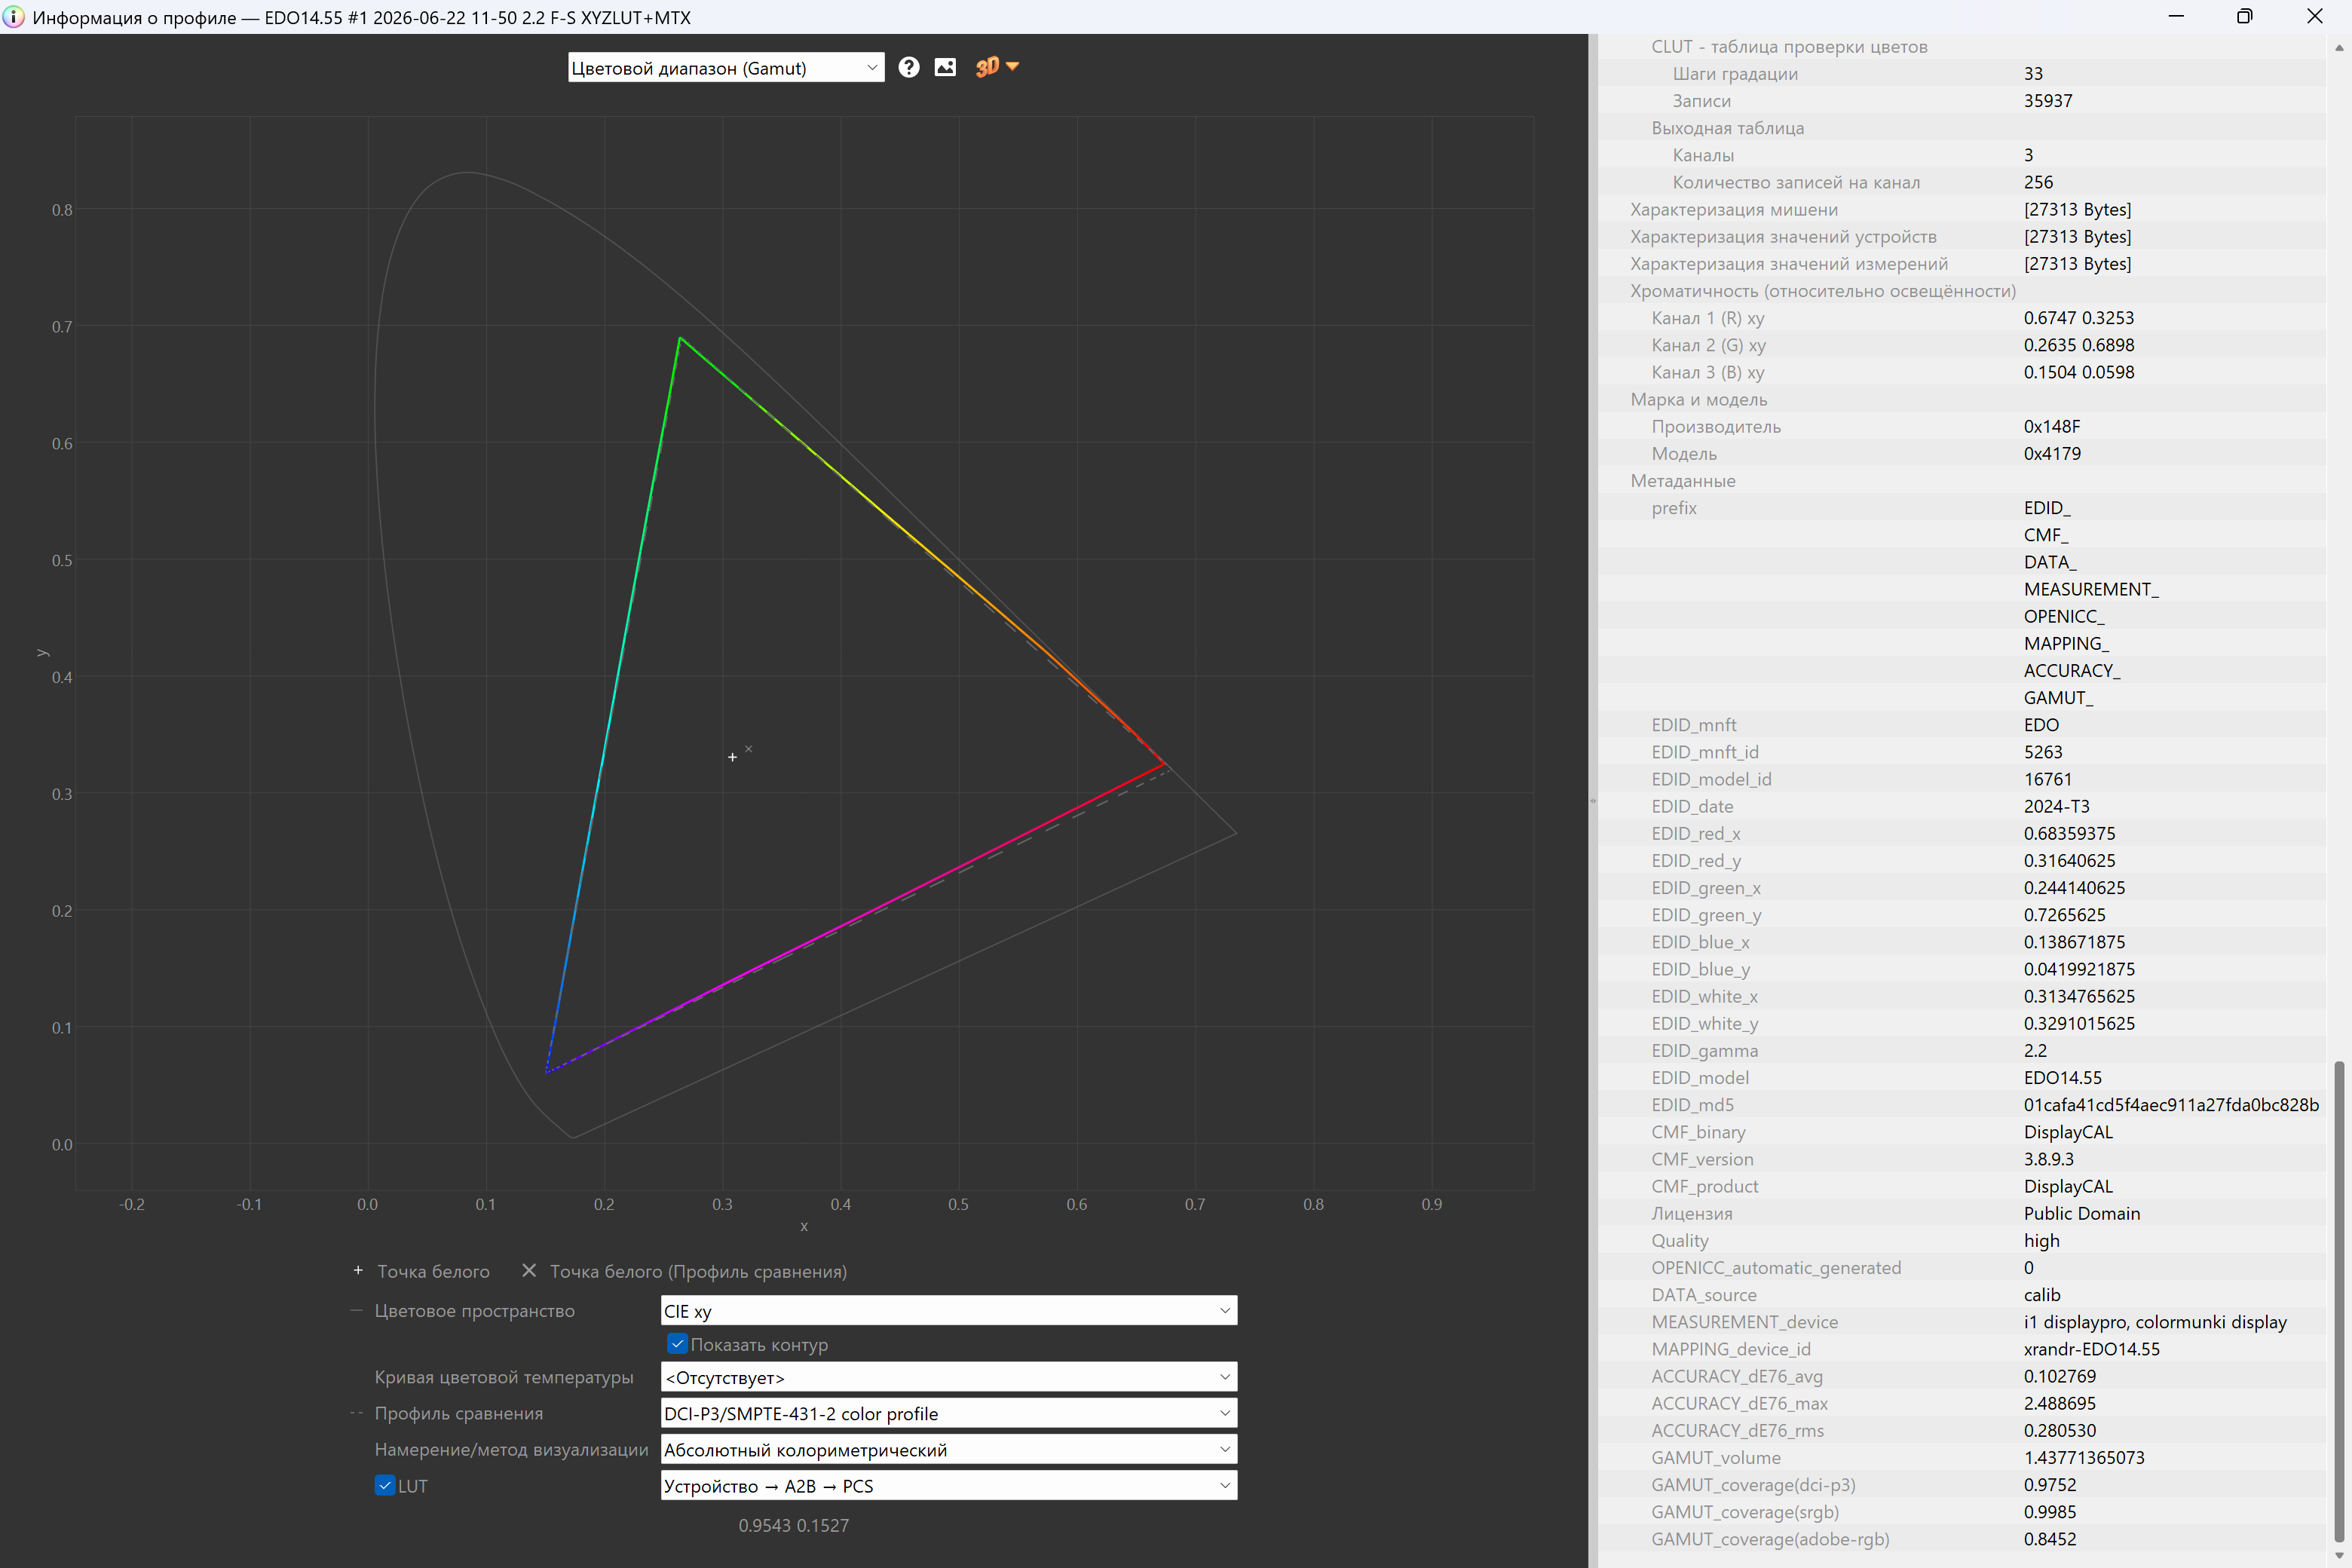Click the comparison white point X legend
Image resolution: width=2352 pixels, height=1568 pixels.
point(529,1270)
